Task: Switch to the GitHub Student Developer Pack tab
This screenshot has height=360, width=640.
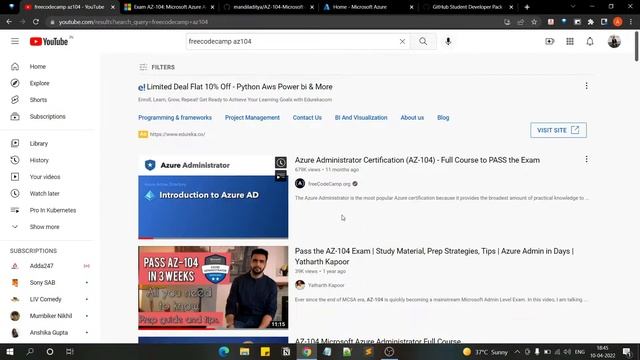Action: (x=468, y=7)
